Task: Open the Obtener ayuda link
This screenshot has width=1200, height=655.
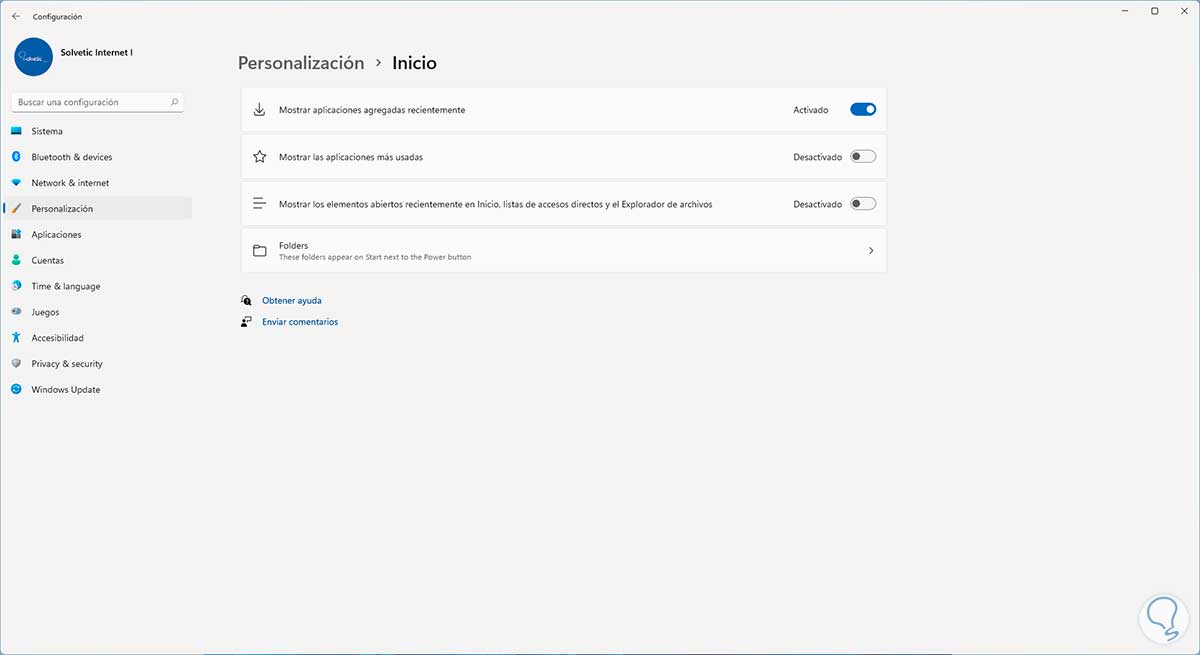Action: [292, 300]
